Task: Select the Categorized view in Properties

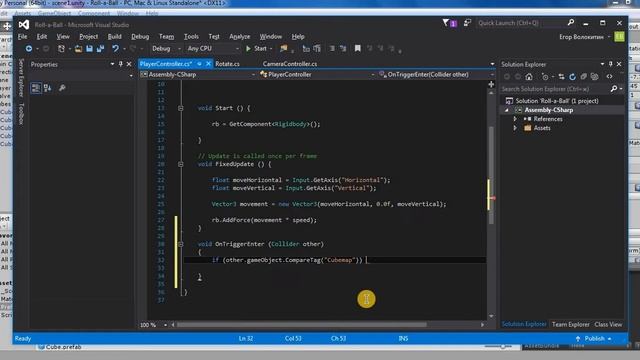Action: (36, 88)
